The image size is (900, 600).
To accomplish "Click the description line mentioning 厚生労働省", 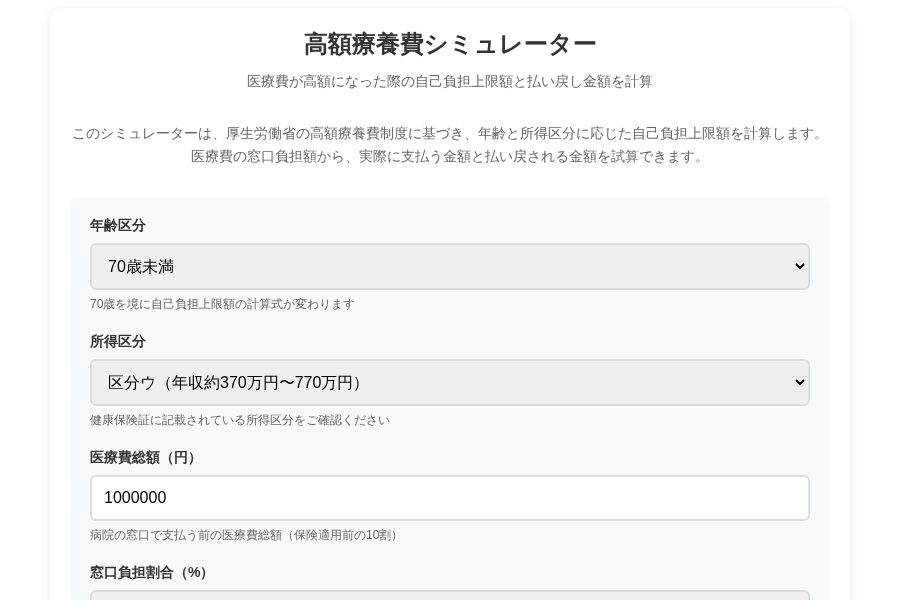I will click(x=450, y=134).
